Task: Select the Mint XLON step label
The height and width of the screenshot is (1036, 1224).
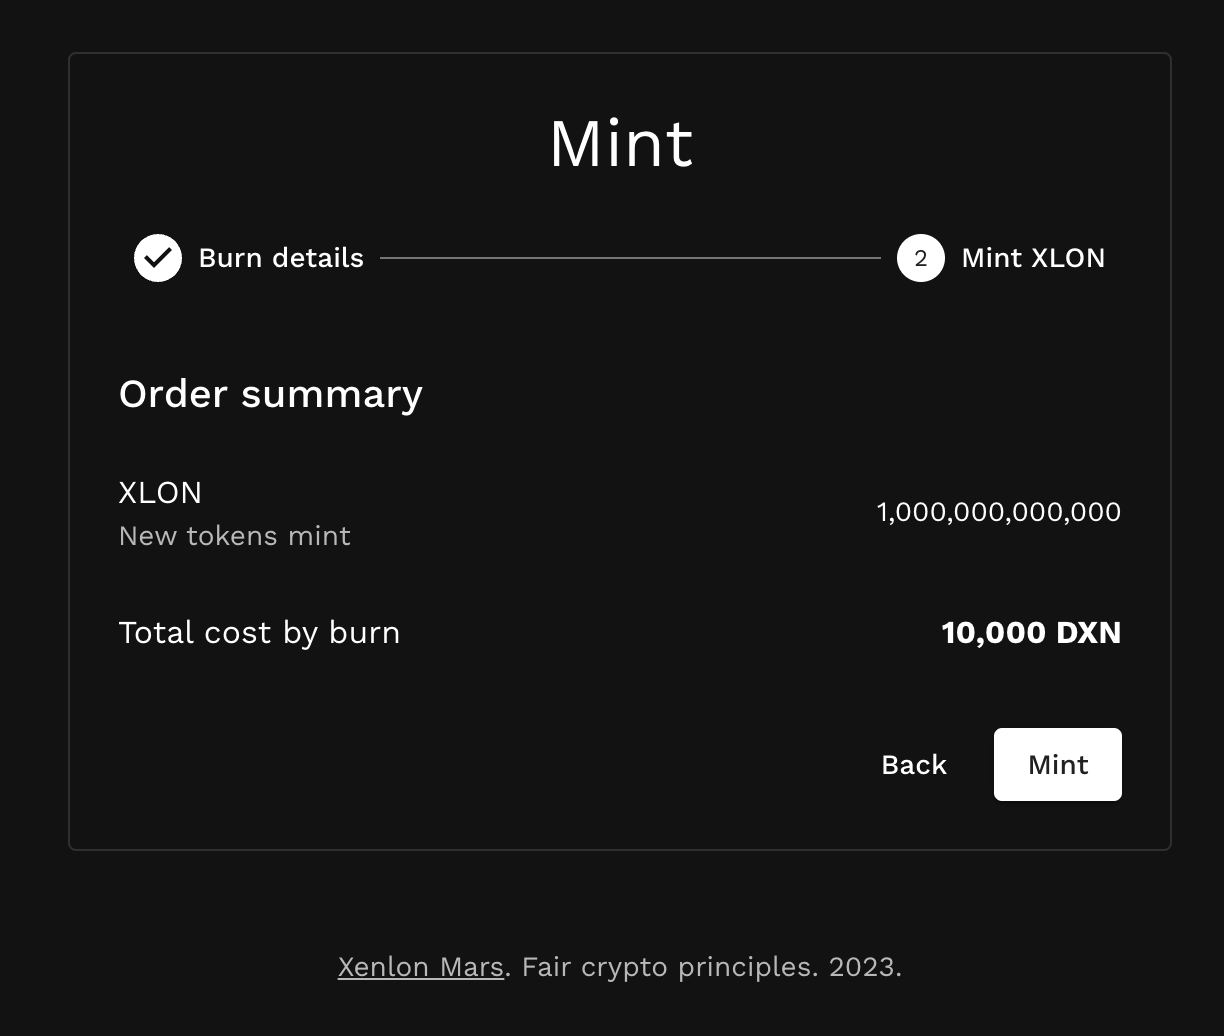Action: (1033, 258)
